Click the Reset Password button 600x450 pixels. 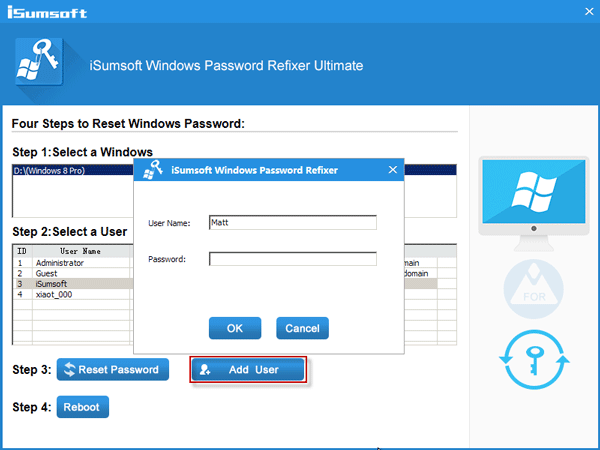coord(113,370)
